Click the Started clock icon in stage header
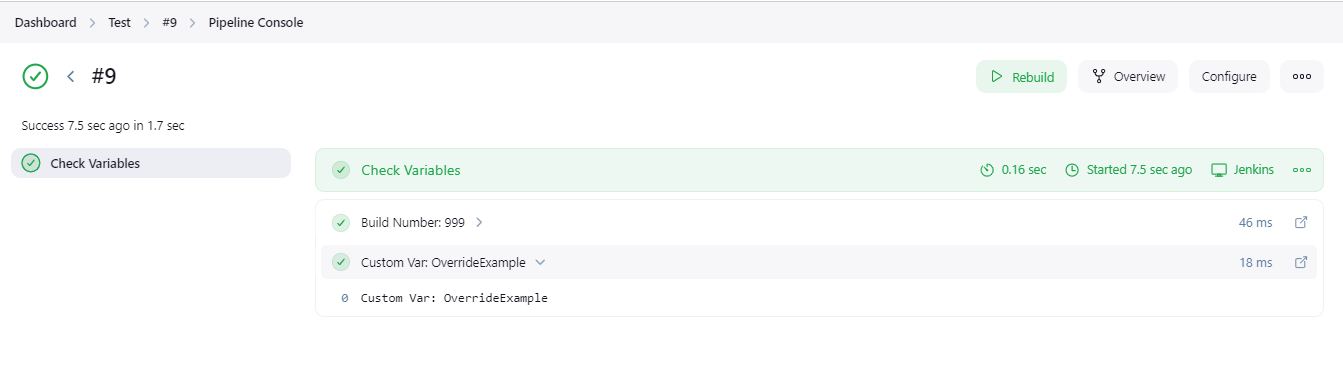The height and width of the screenshot is (388, 1343). coord(1073,170)
